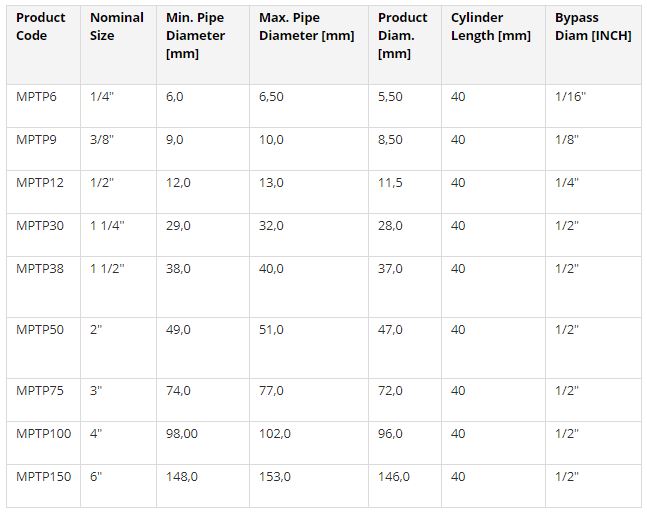Viewport: 647px width, 512px height.
Task: Click the 3/8" nominal size cell
Action: pos(102,140)
